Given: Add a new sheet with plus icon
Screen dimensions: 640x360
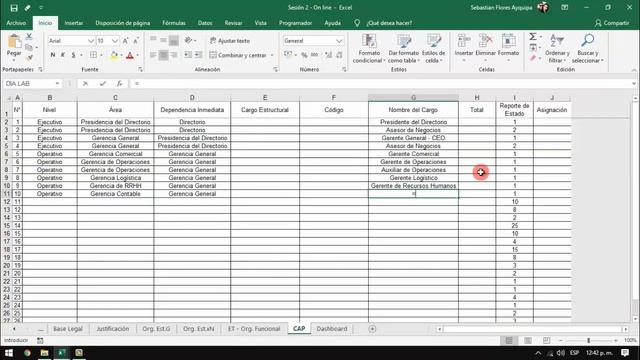Looking at the screenshot, I should point(372,329).
